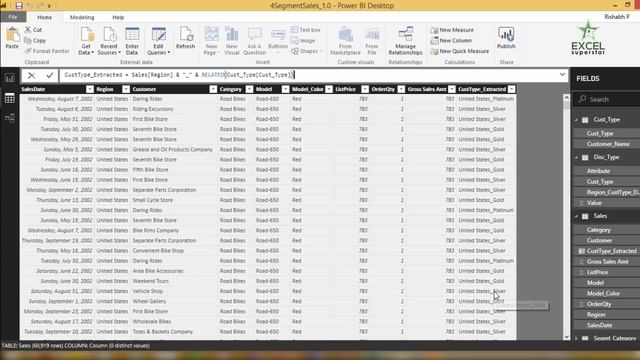
Task: Open Customer column filter dropdown
Action: point(213,89)
